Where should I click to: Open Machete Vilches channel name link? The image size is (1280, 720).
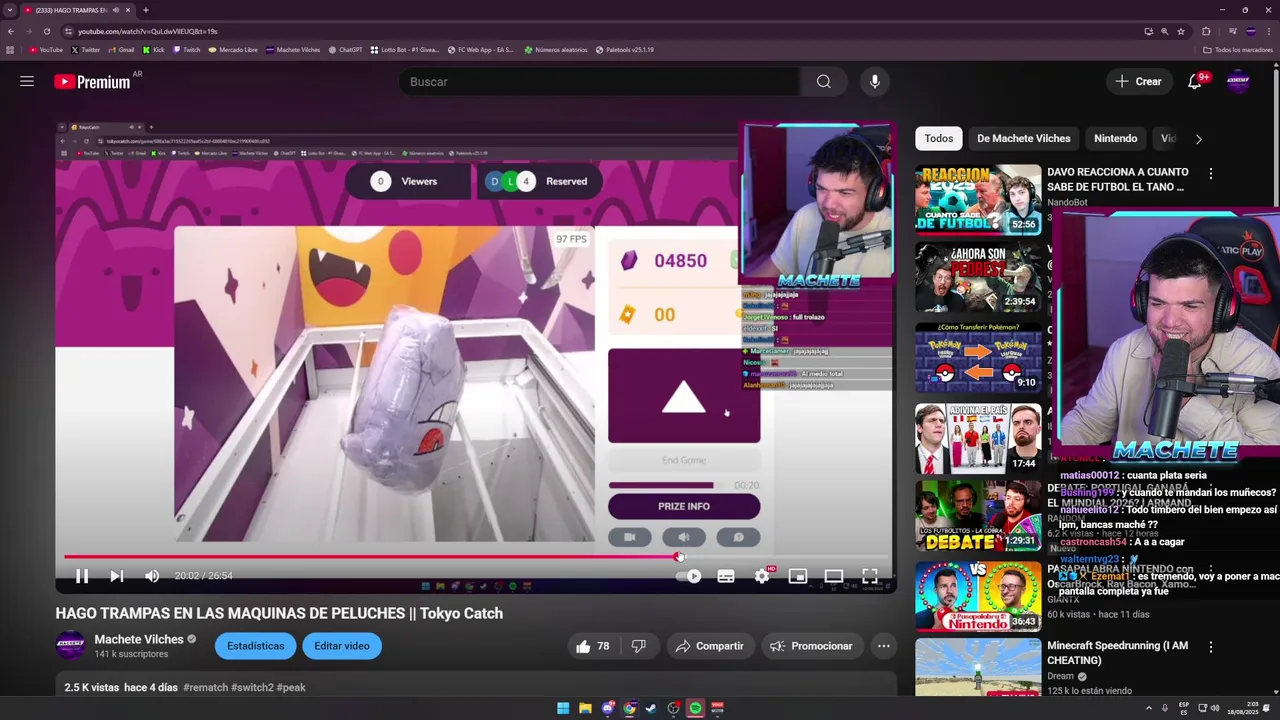coord(139,639)
